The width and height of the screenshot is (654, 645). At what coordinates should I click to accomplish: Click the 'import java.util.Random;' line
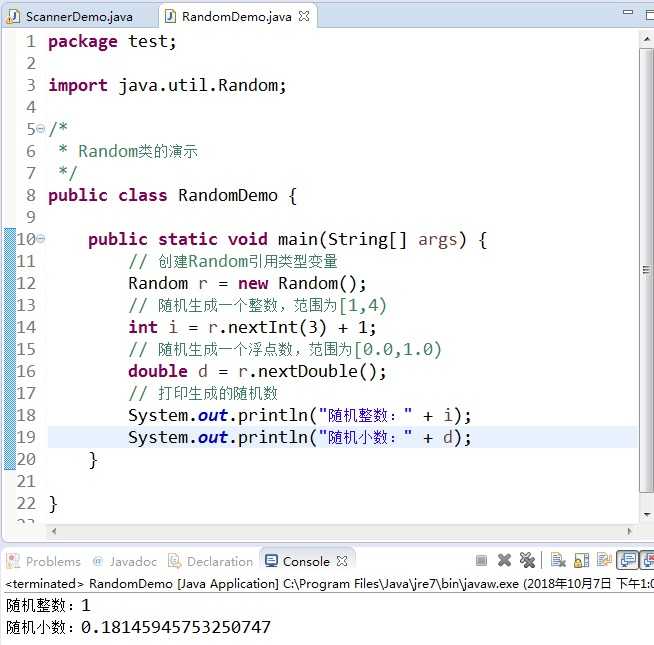(167, 86)
